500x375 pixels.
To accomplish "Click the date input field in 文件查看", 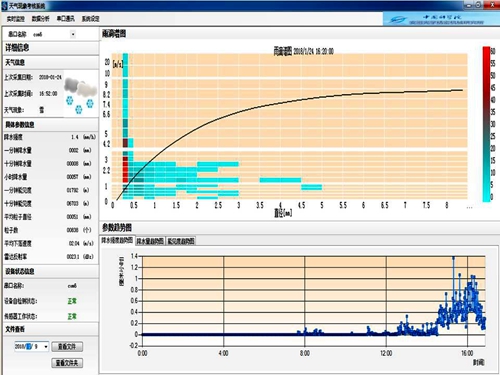I will pyautogui.click(x=29, y=347).
